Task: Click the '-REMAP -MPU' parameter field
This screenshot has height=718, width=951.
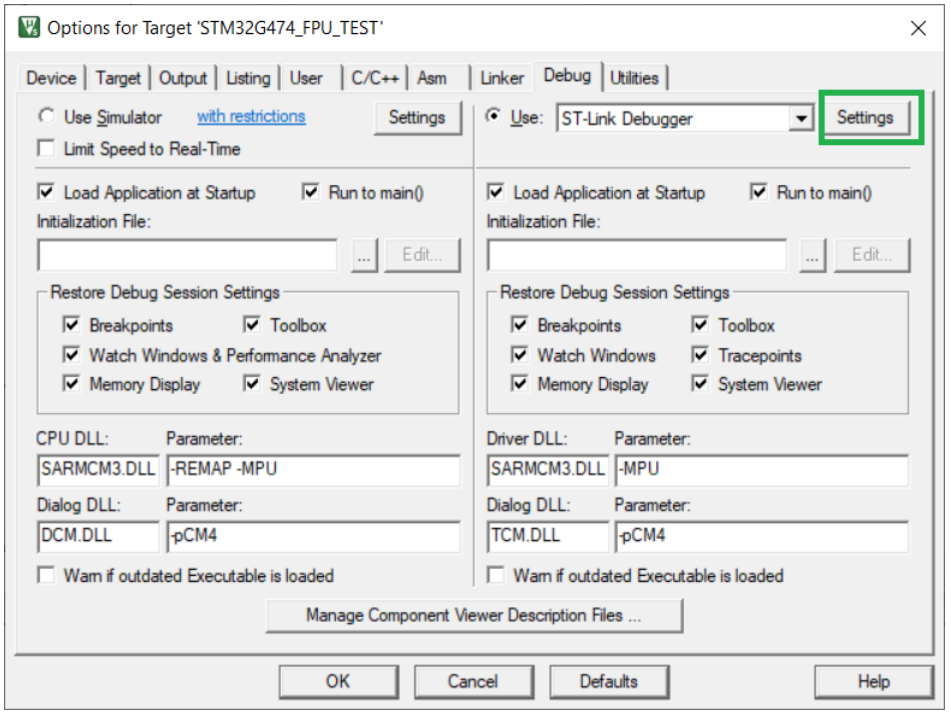Action: click(x=314, y=470)
